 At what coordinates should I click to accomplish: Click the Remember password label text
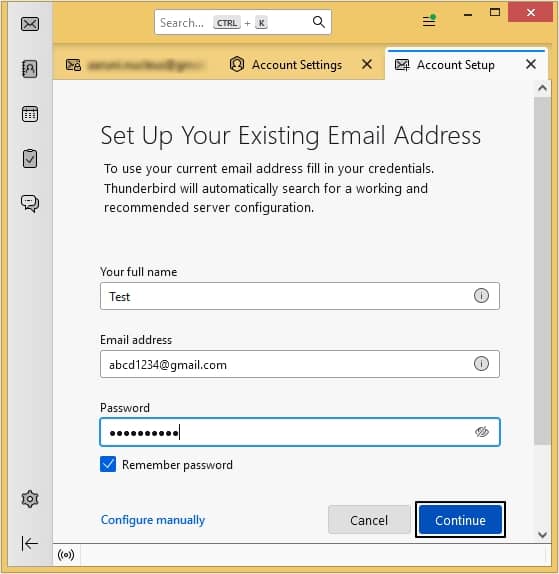tap(177, 465)
